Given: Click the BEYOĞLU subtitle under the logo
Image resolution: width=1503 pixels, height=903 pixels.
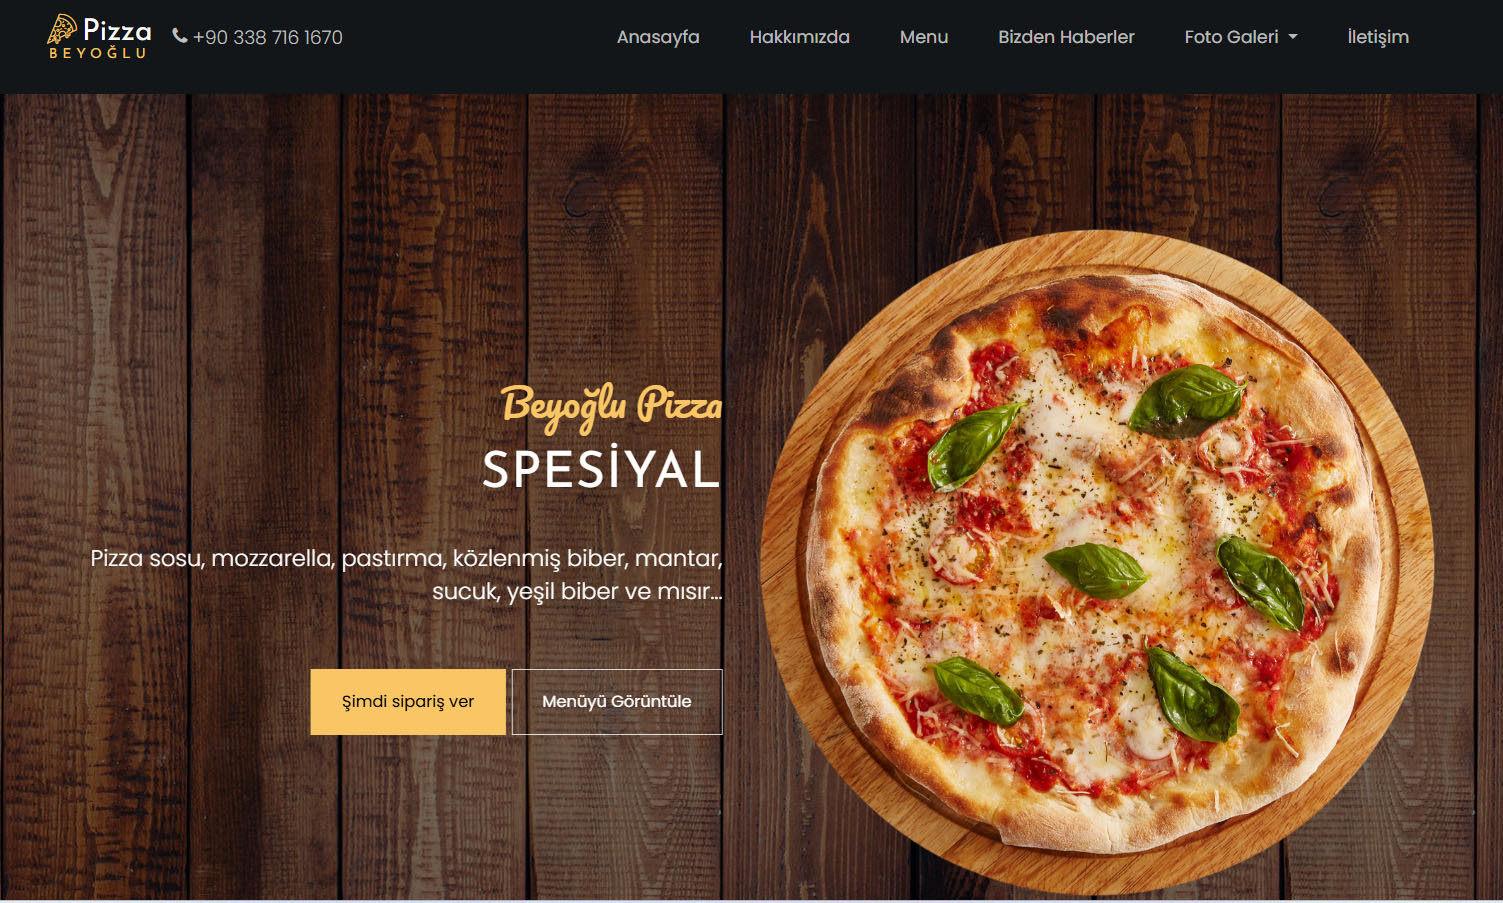Looking at the screenshot, I should [x=98, y=53].
